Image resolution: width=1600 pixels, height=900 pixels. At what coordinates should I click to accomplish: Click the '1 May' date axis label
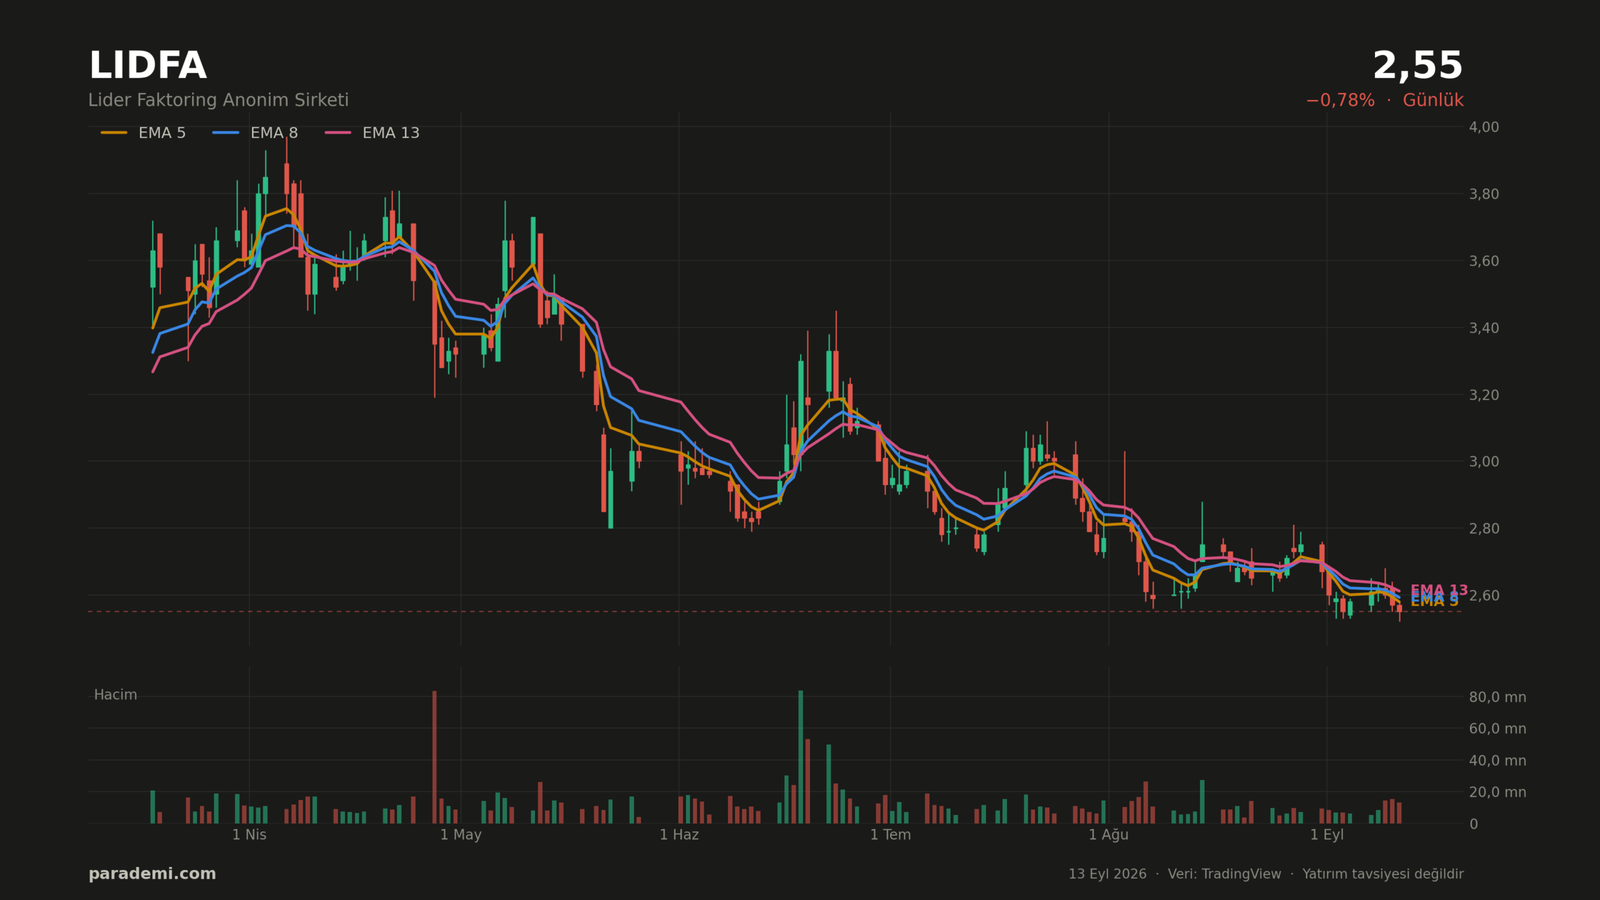click(x=460, y=835)
